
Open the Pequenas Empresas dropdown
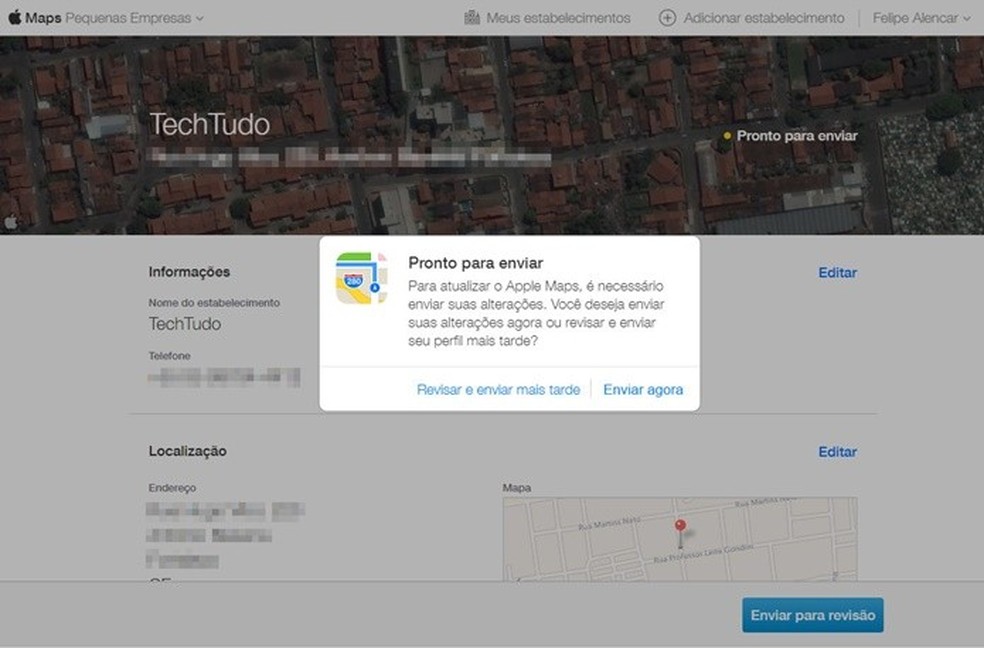point(134,18)
